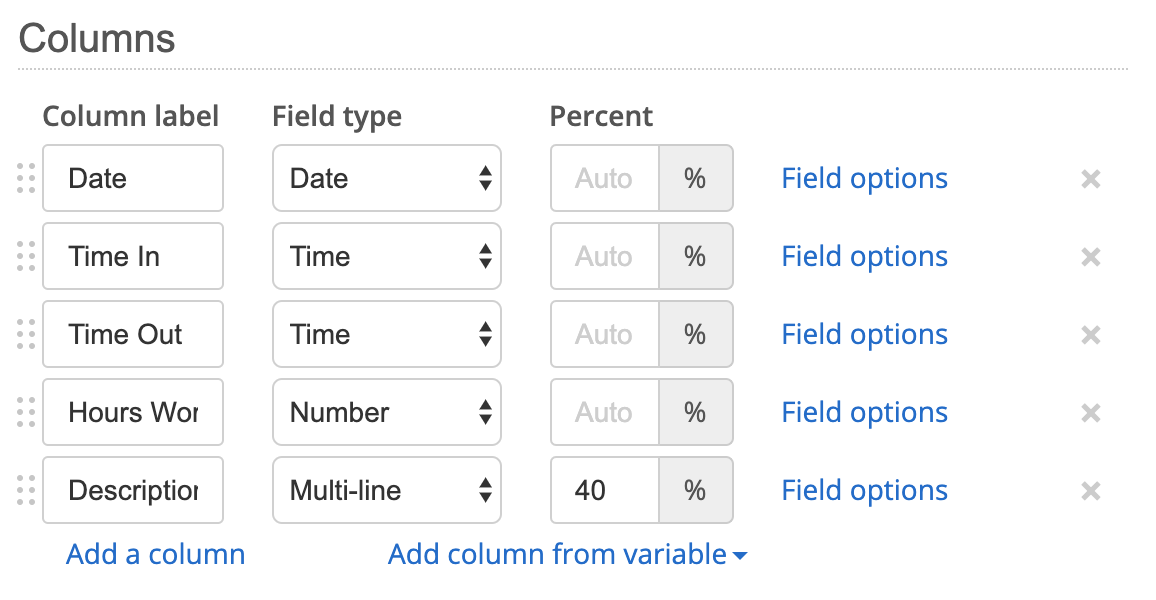Image resolution: width=1156 pixels, height=600 pixels.
Task: Click the Add a column link
Action: pyautogui.click(x=155, y=554)
